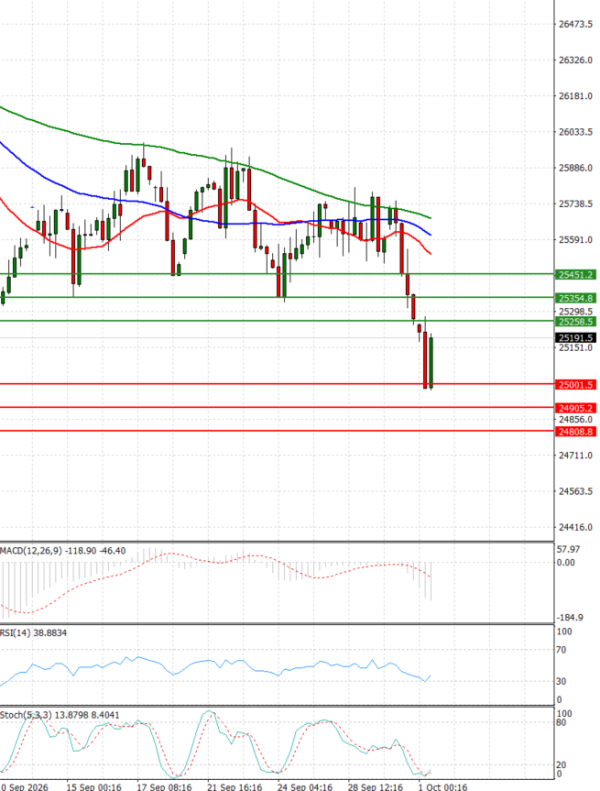The height and width of the screenshot is (791, 600).
Task: Click the 24856.0 price axis value
Action: tap(576, 420)
